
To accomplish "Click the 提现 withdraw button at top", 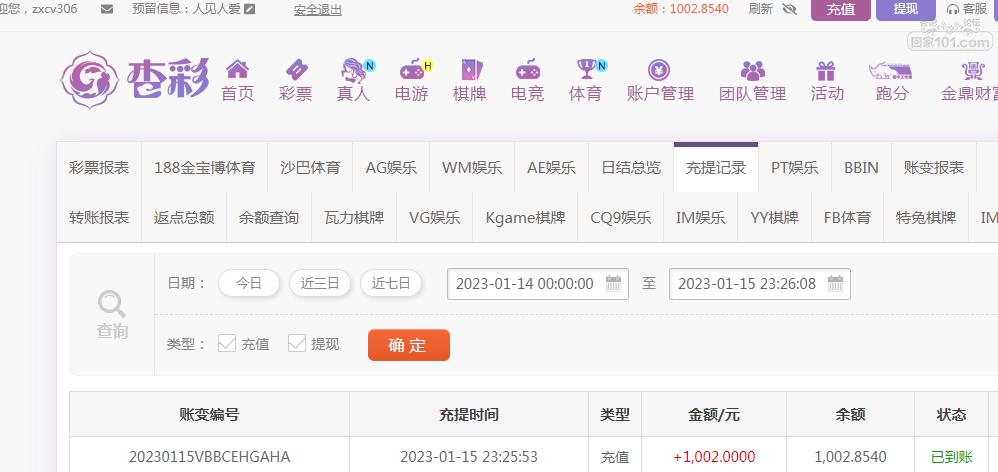I will 906,10.
